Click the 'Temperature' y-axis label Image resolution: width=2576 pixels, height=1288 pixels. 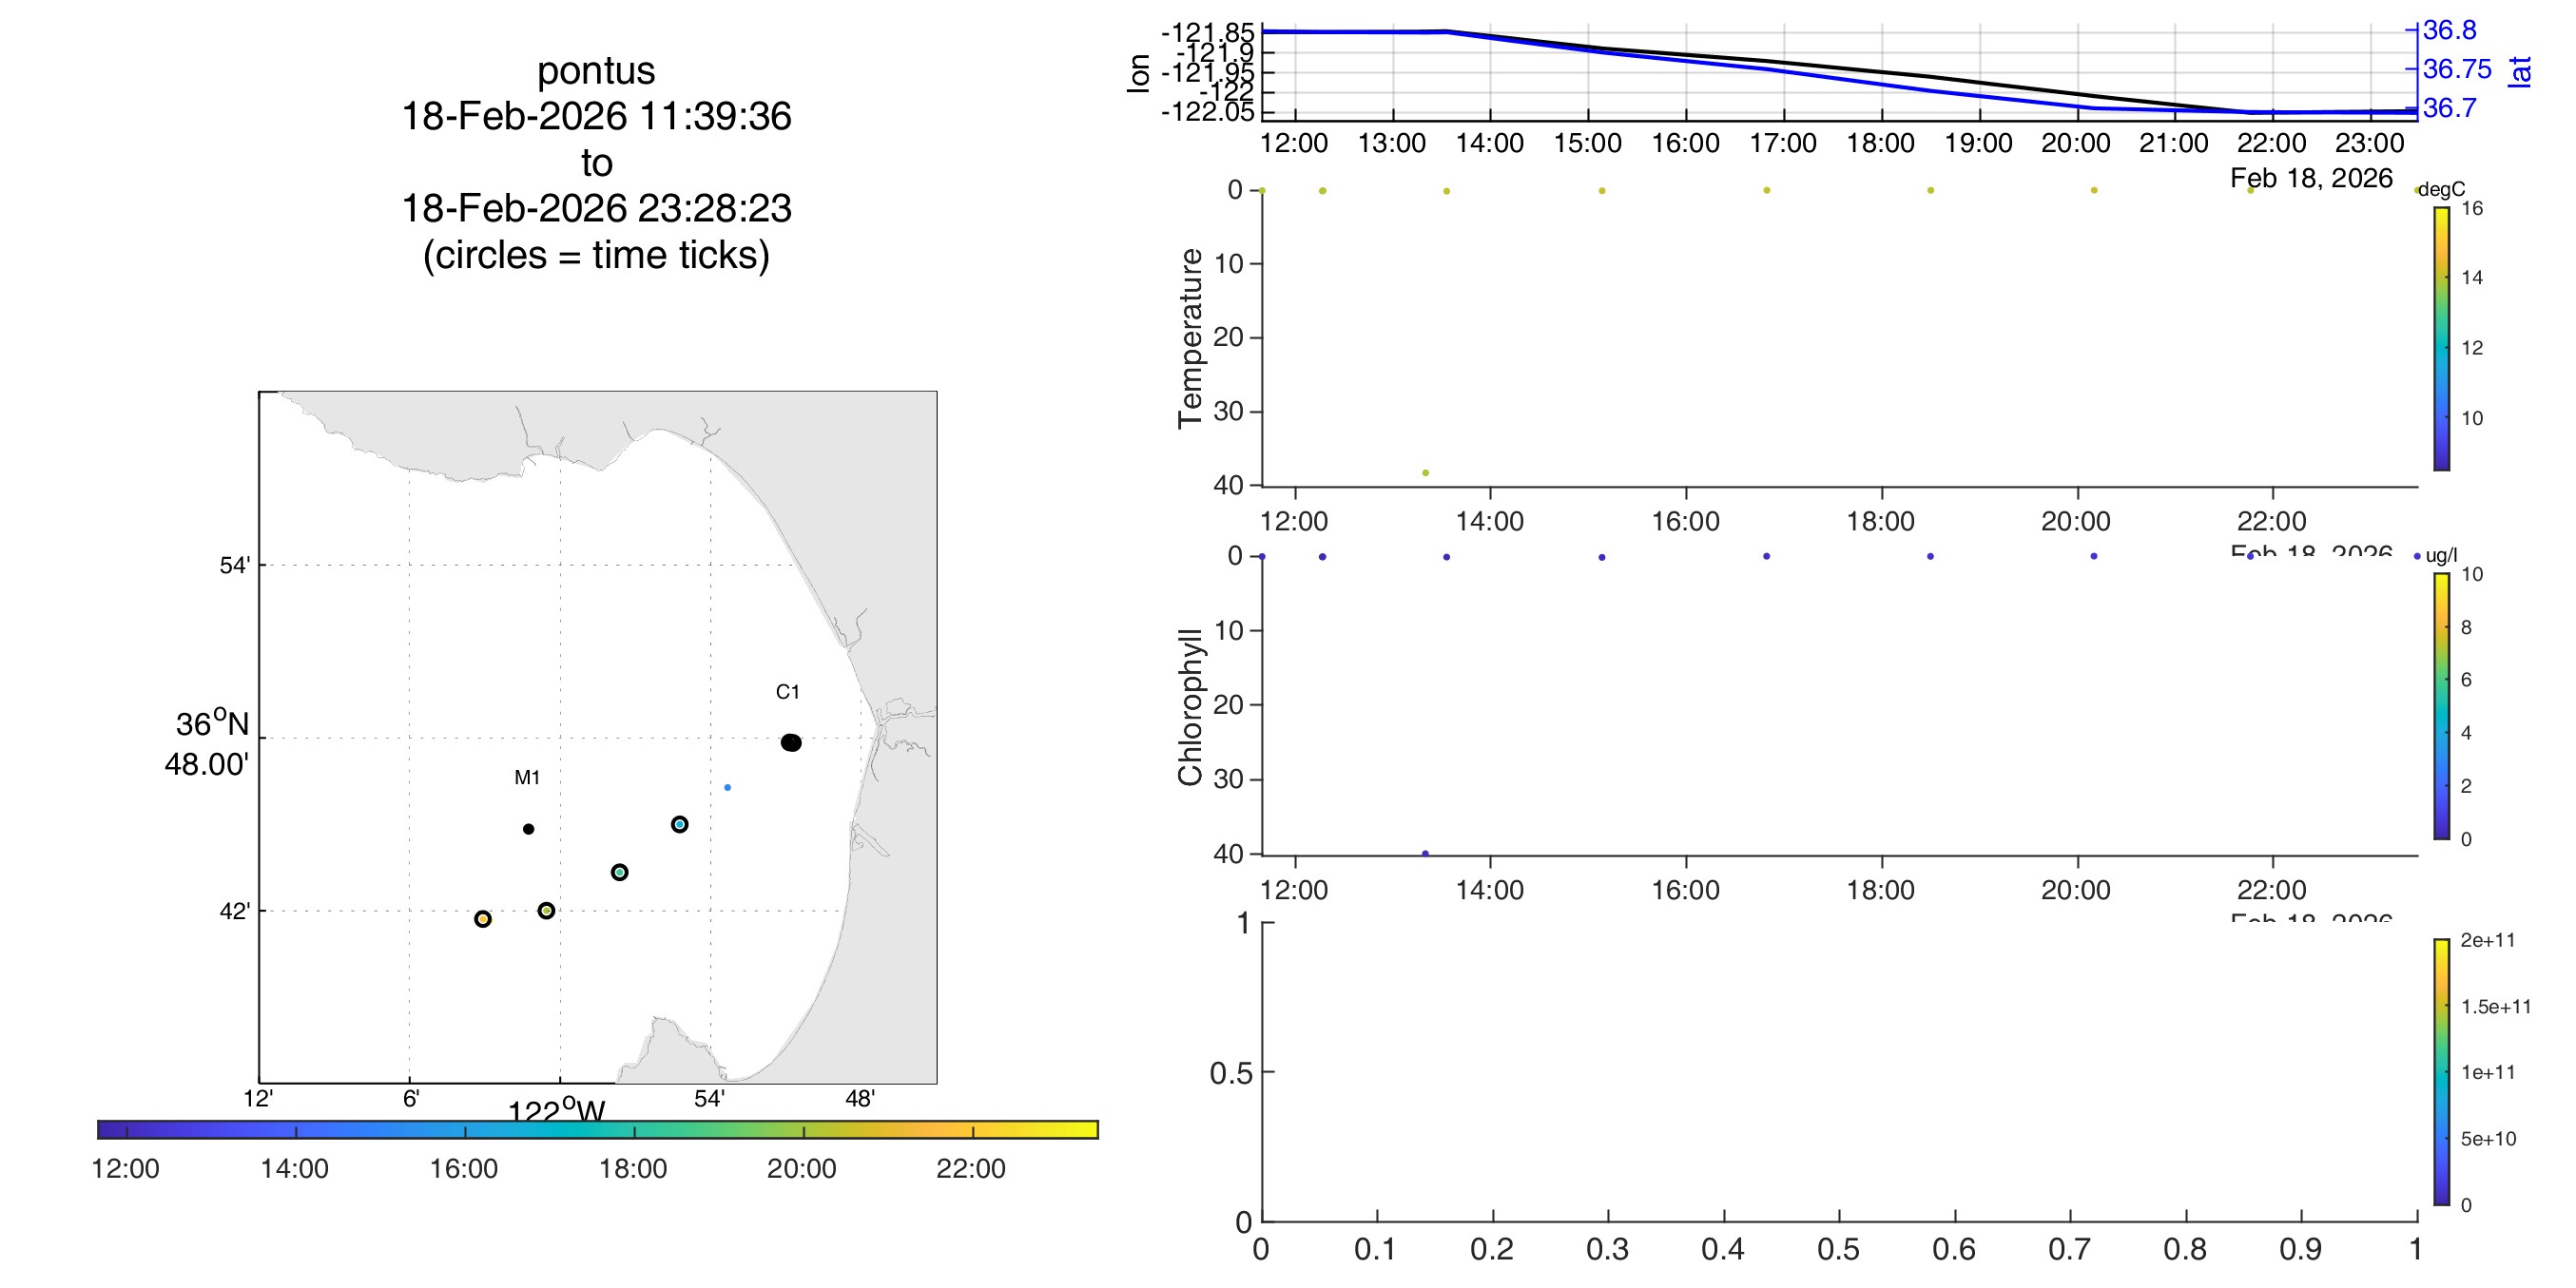[x=1190, y=338]
